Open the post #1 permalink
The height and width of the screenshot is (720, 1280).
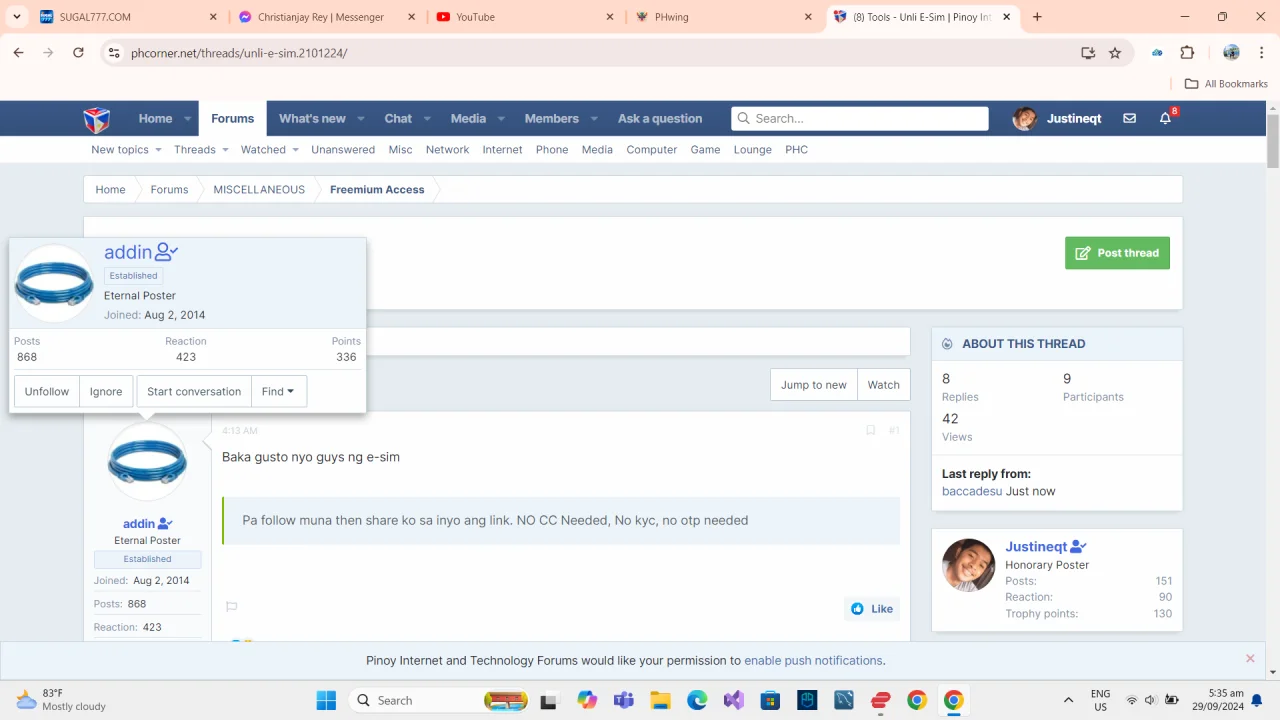click(x=894, y=430)
